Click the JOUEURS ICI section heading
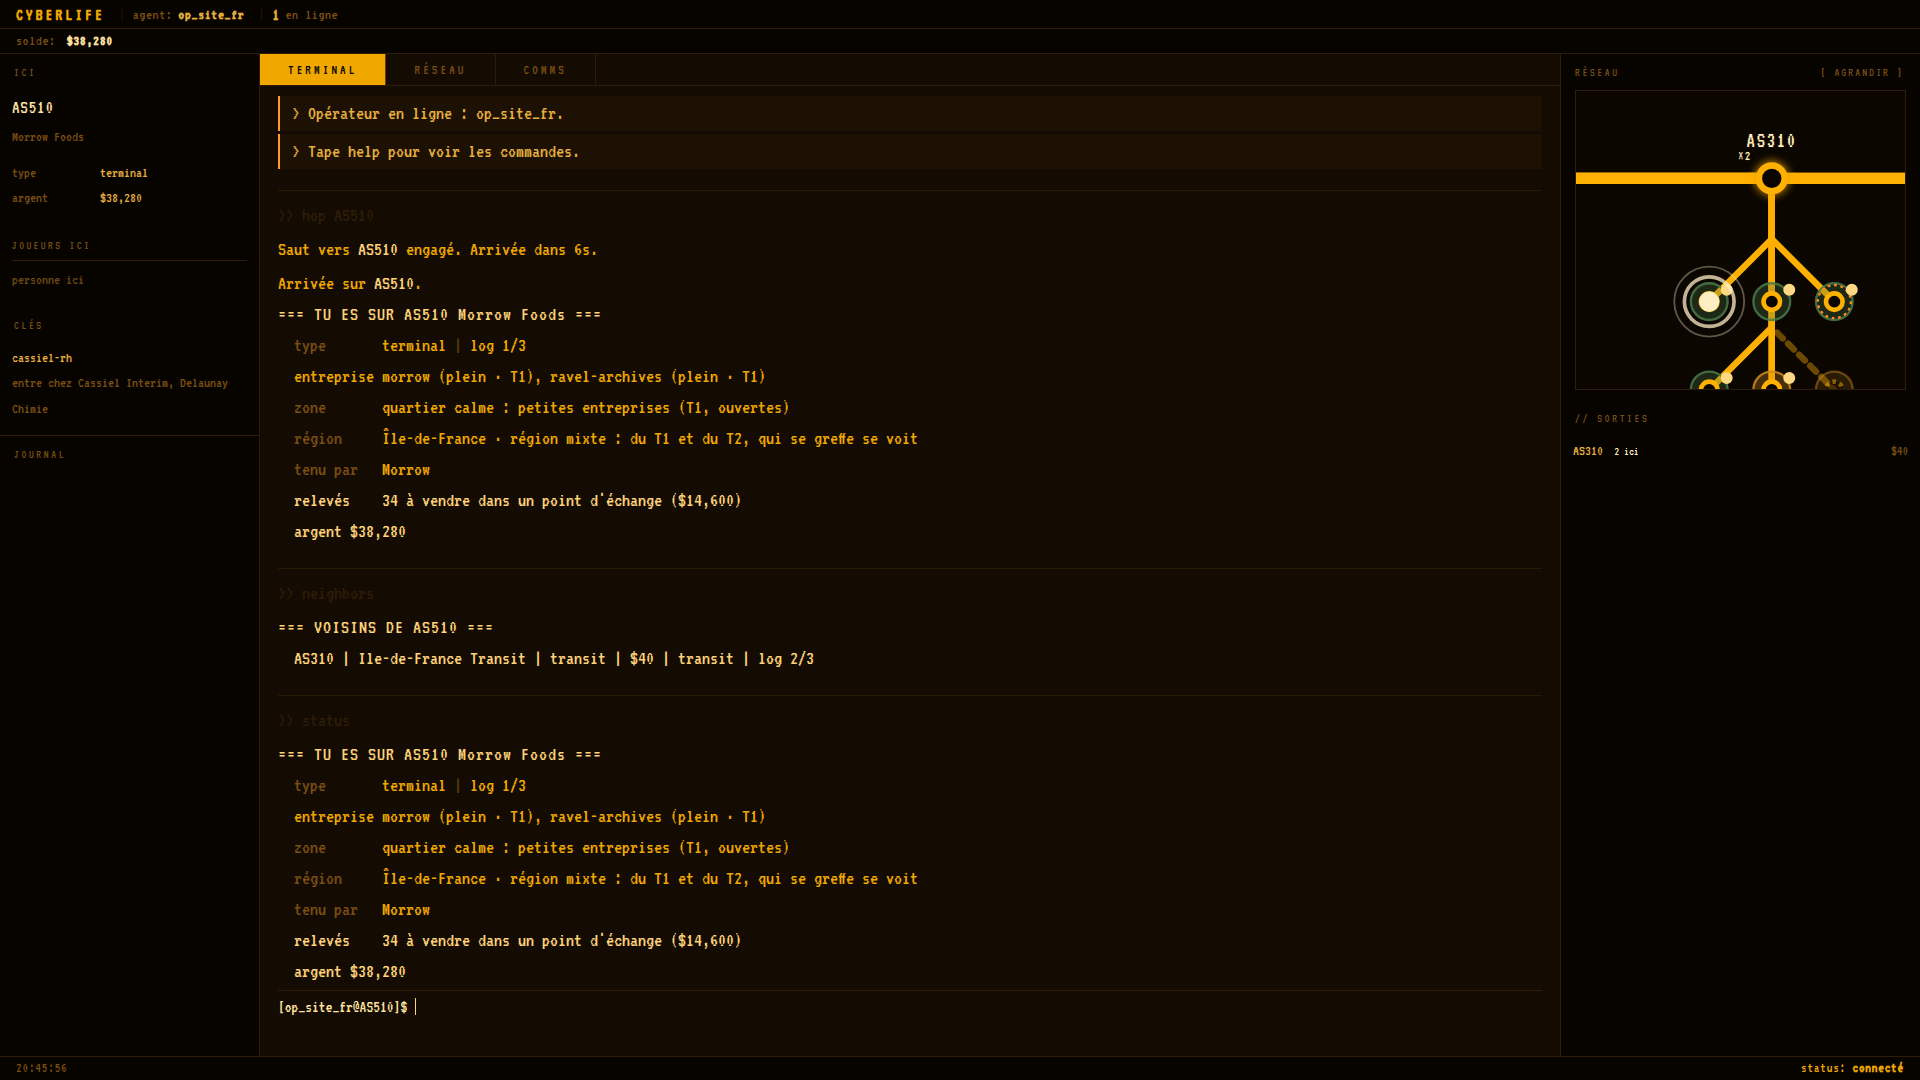Screen dimensions: 1920x1080 click(x=51, y=246)
